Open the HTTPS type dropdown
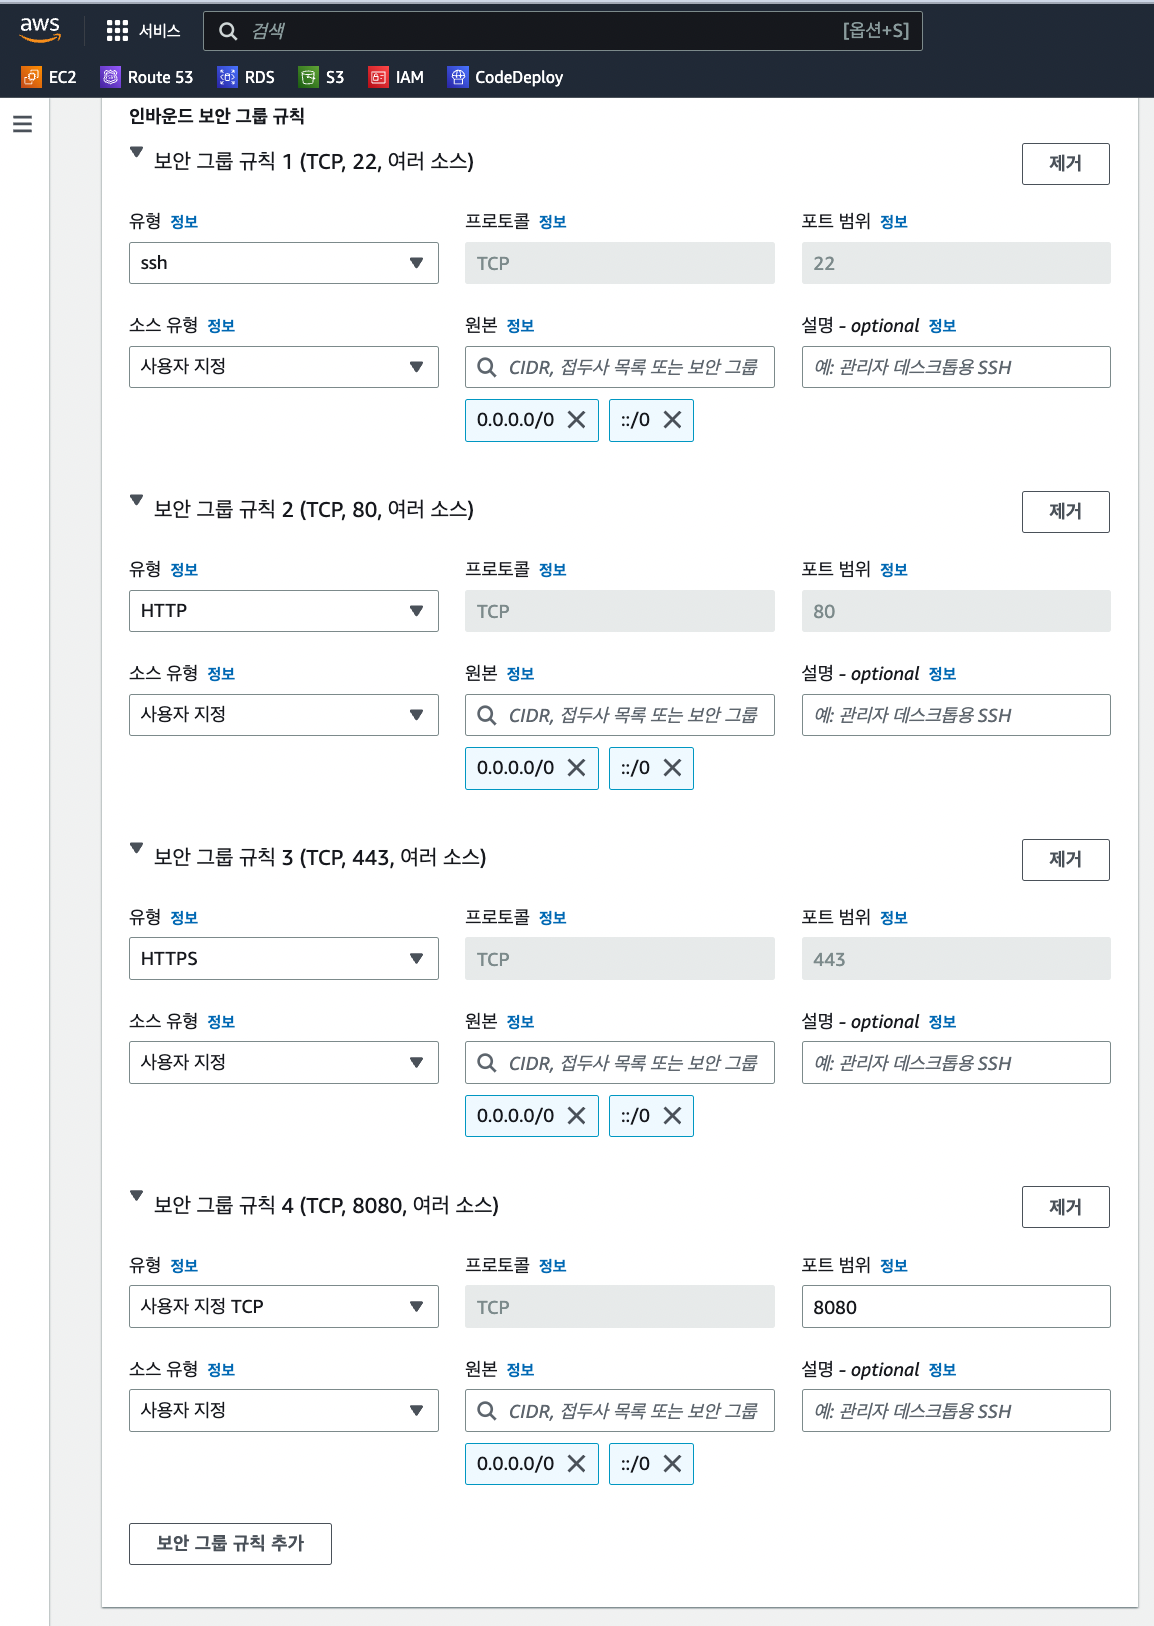Screen dimensions: 1154x1626 tap(283, 959)
